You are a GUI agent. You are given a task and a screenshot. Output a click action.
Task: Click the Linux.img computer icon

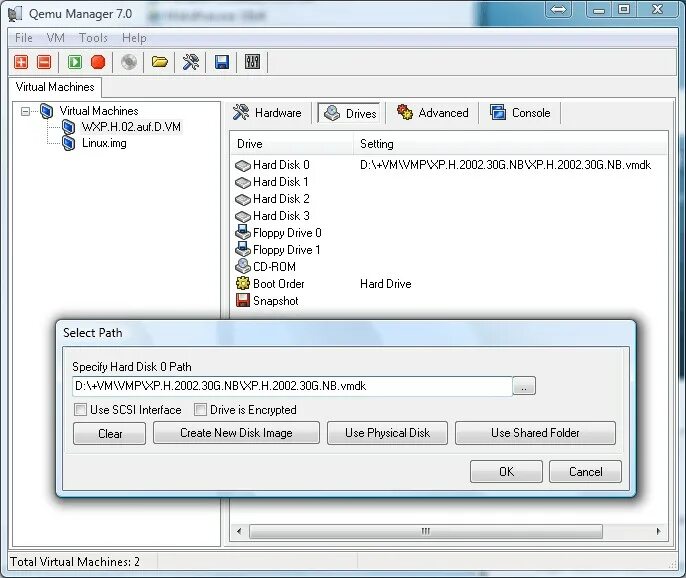pos(68,143)
